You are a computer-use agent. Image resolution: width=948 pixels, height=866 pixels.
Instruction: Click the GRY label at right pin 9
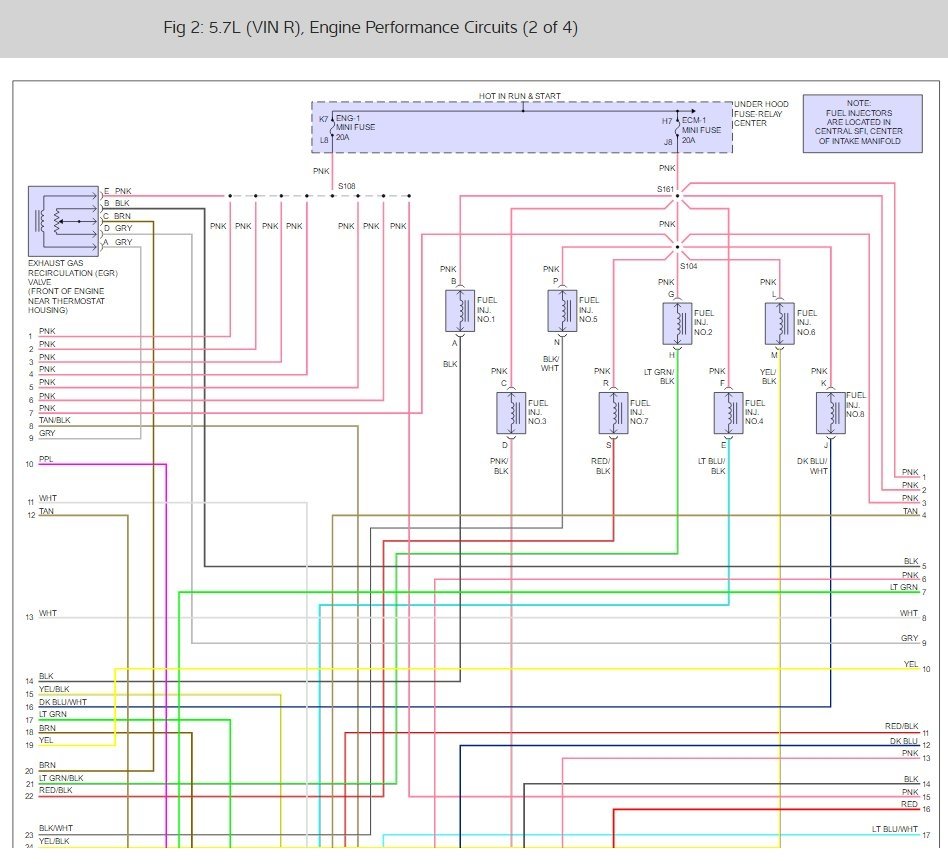[909, 639]
